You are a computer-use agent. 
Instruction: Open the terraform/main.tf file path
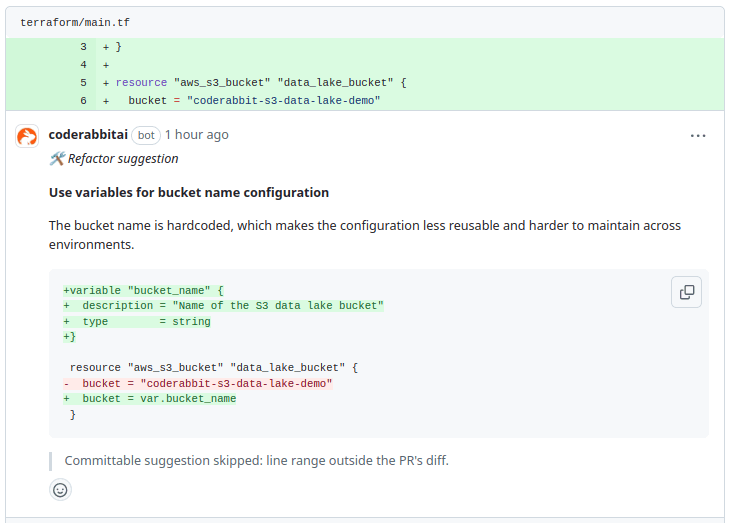[x=75, y=22]
